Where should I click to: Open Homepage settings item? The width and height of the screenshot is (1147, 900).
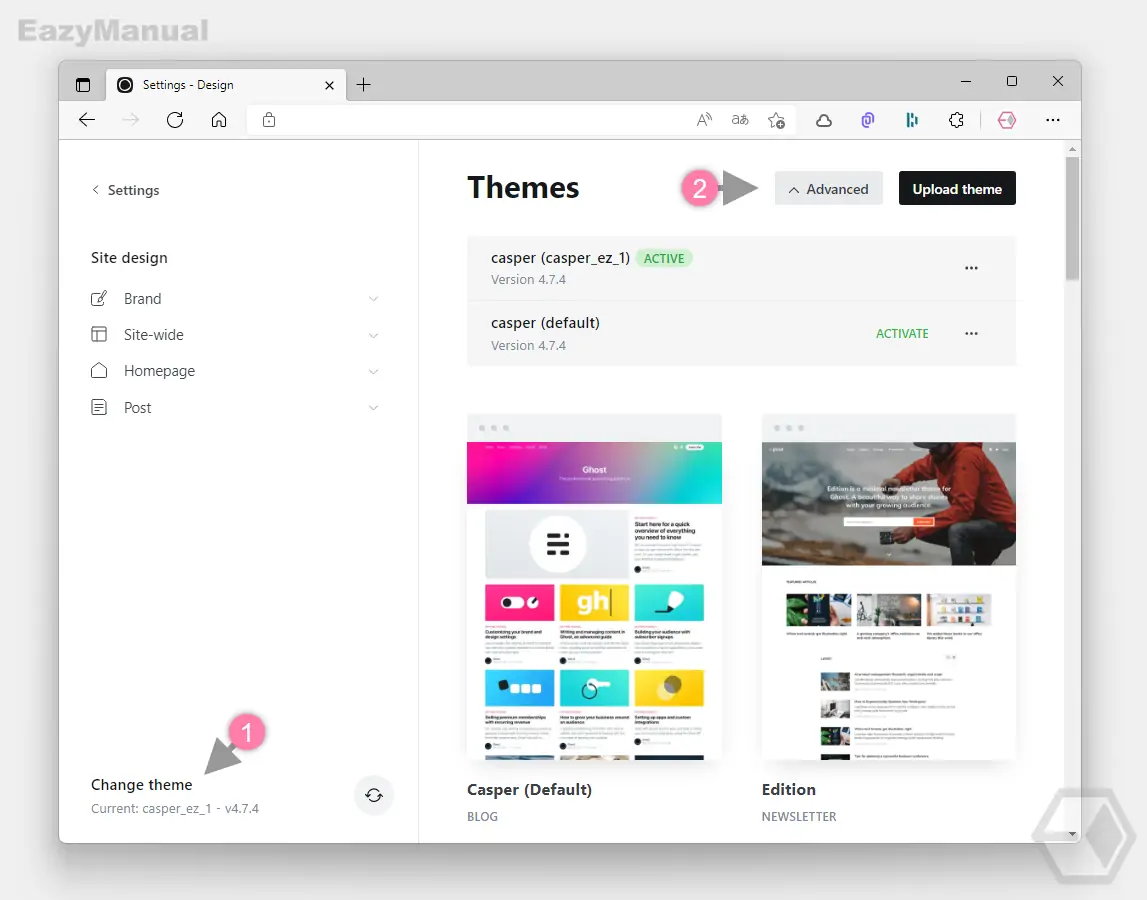tap(236, 371)
